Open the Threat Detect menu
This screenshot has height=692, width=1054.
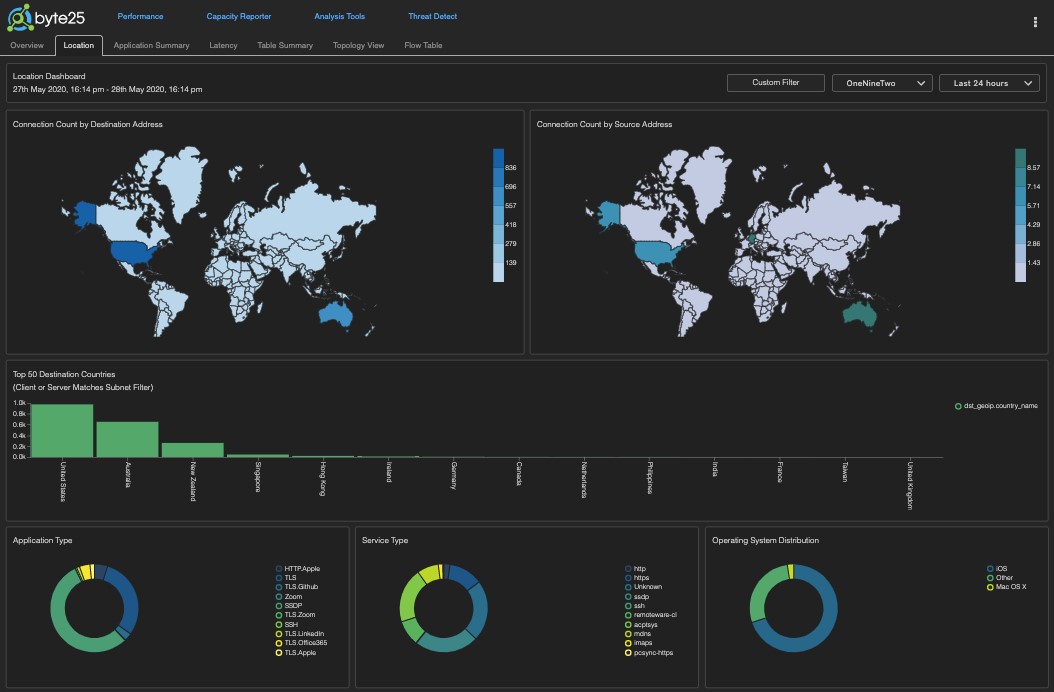point(432,16)
